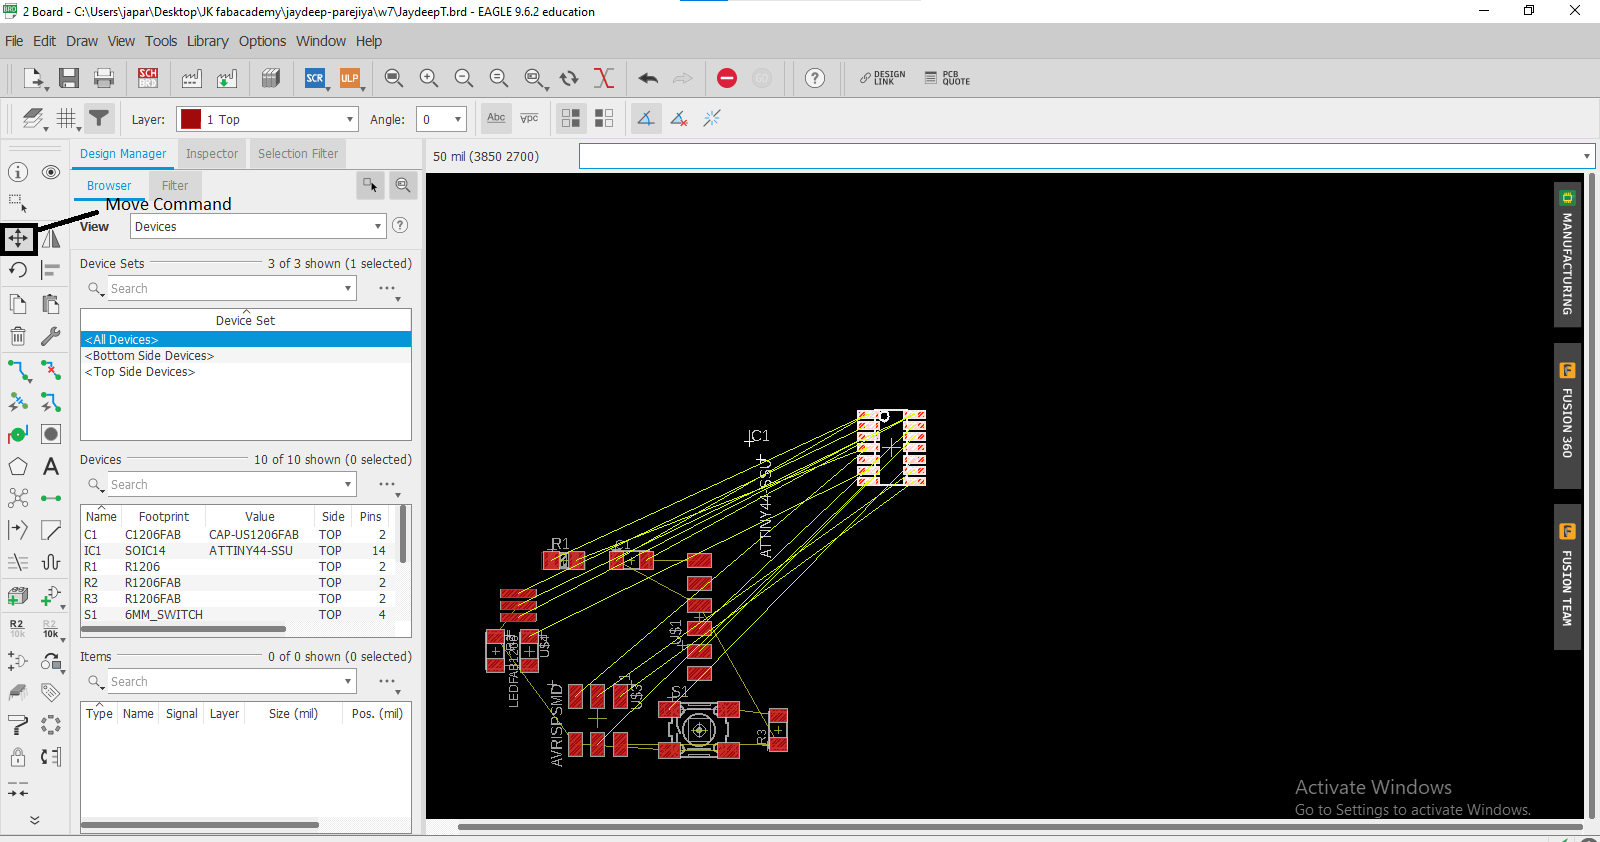This screenshot has width=1600, height=842.
Task: Open the Help question mark icon
Action: tap(815, 78)
